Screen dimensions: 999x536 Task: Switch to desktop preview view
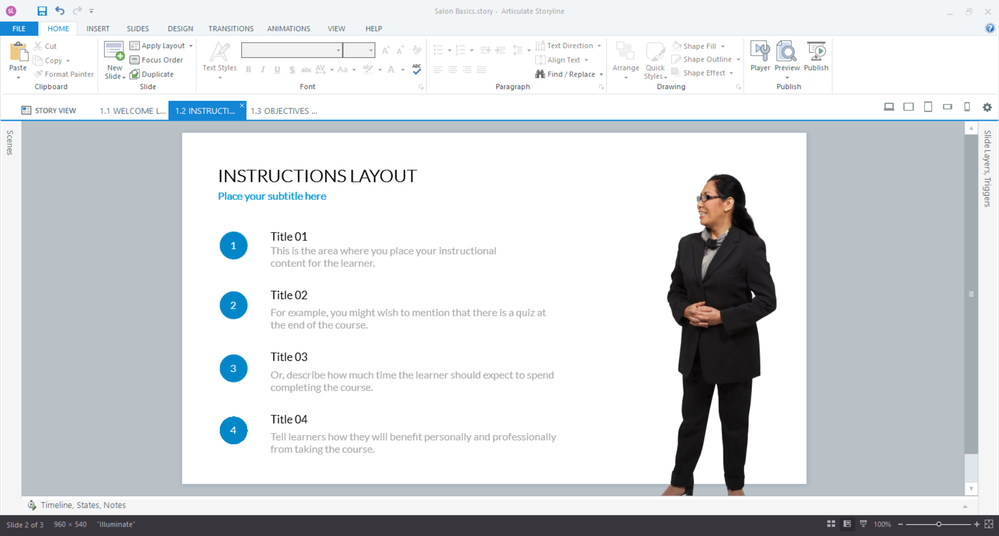(889, 107)
